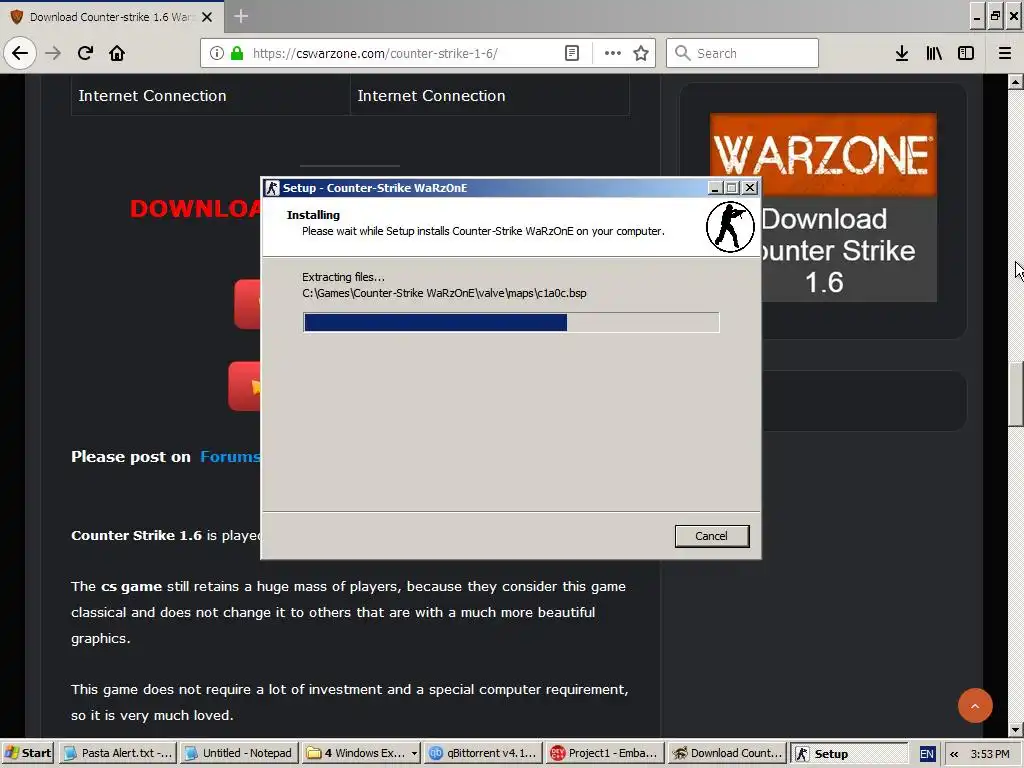Reload the current cswarzone page
The height and width of the screenshot is (768, 1024).
(85, 53)
